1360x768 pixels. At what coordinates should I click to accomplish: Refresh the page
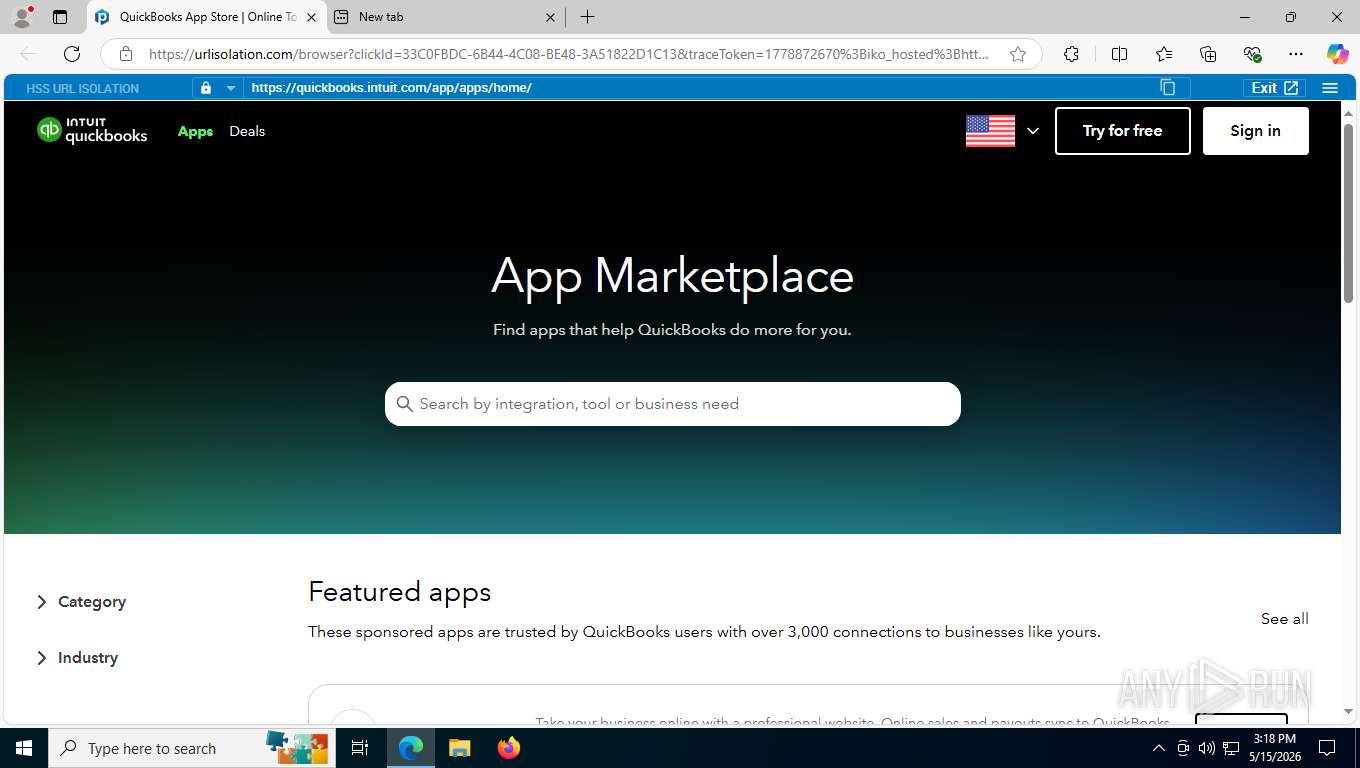tap(72, 54)
